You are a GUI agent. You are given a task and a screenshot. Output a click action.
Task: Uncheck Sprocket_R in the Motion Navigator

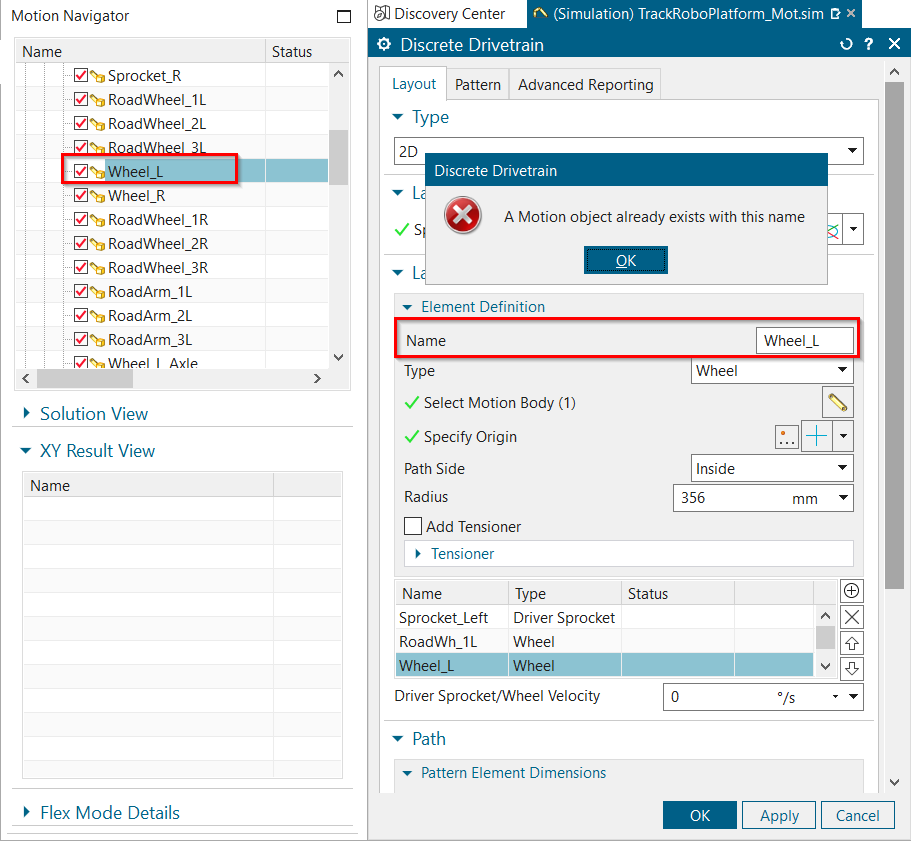[x=82, y=75]
